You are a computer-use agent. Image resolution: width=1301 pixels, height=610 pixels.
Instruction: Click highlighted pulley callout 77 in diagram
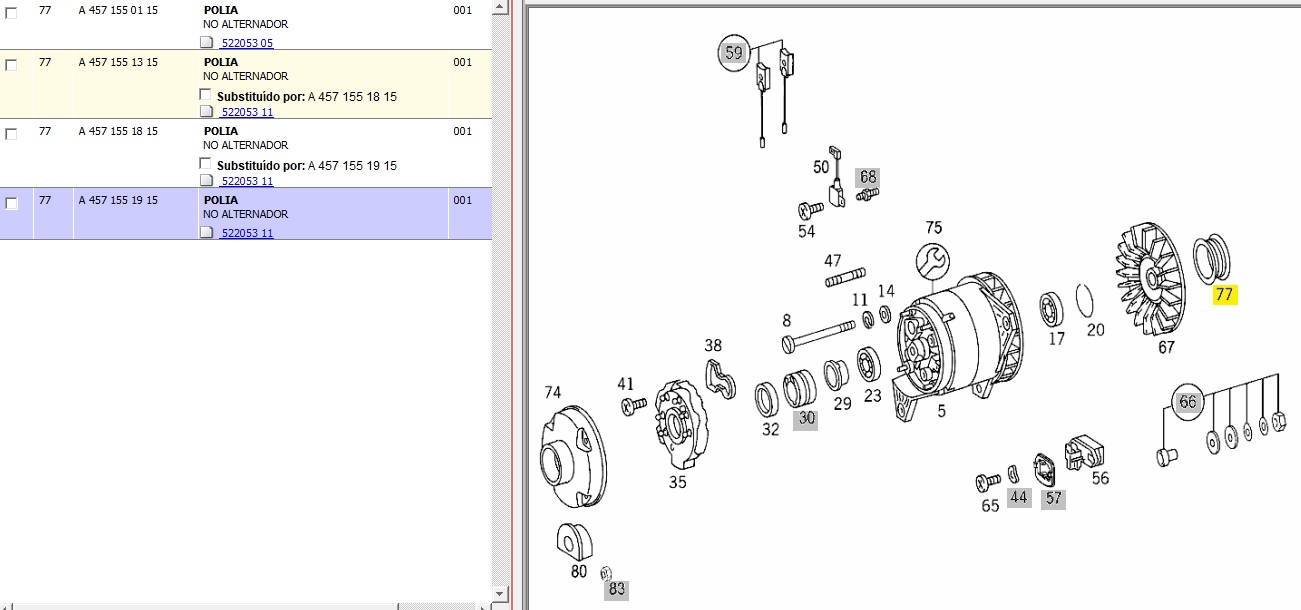point(1224,294)
